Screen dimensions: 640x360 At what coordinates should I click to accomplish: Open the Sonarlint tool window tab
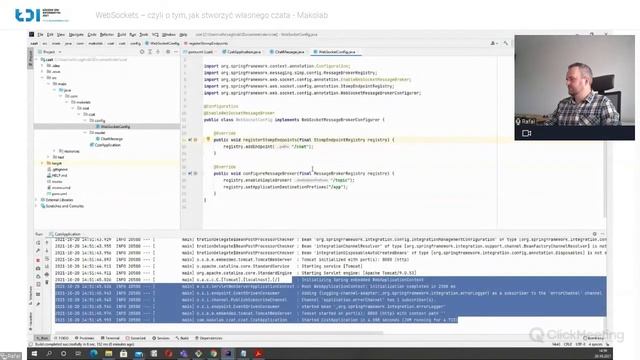pos(136,338)
